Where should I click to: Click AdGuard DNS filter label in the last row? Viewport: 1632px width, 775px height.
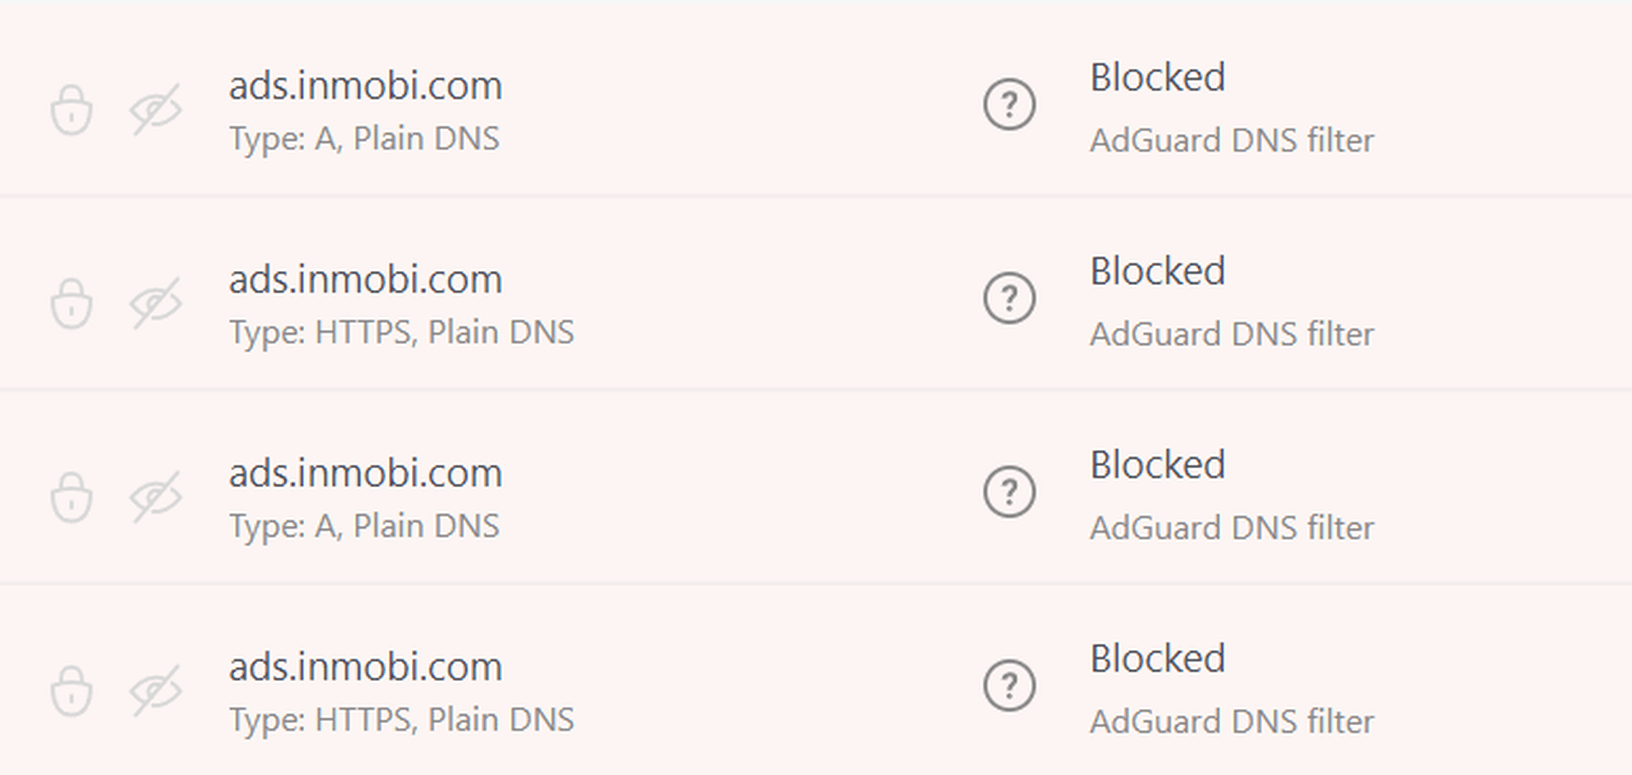[x=1232, y=722]
